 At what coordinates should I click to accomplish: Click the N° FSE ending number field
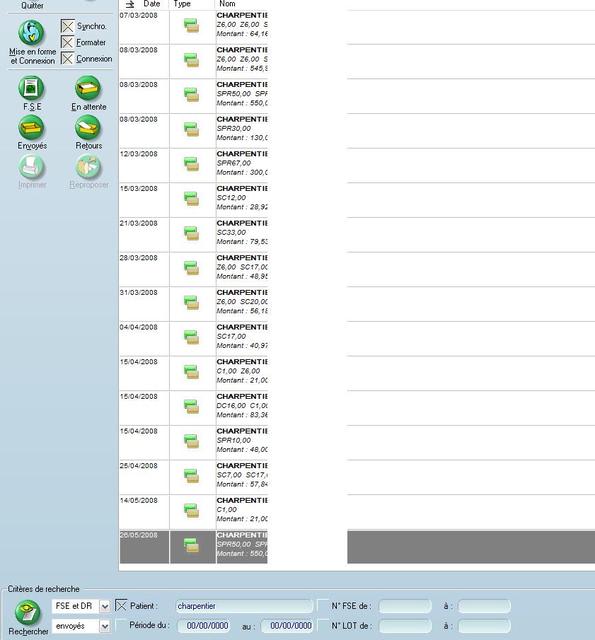(x=484, y=606)
